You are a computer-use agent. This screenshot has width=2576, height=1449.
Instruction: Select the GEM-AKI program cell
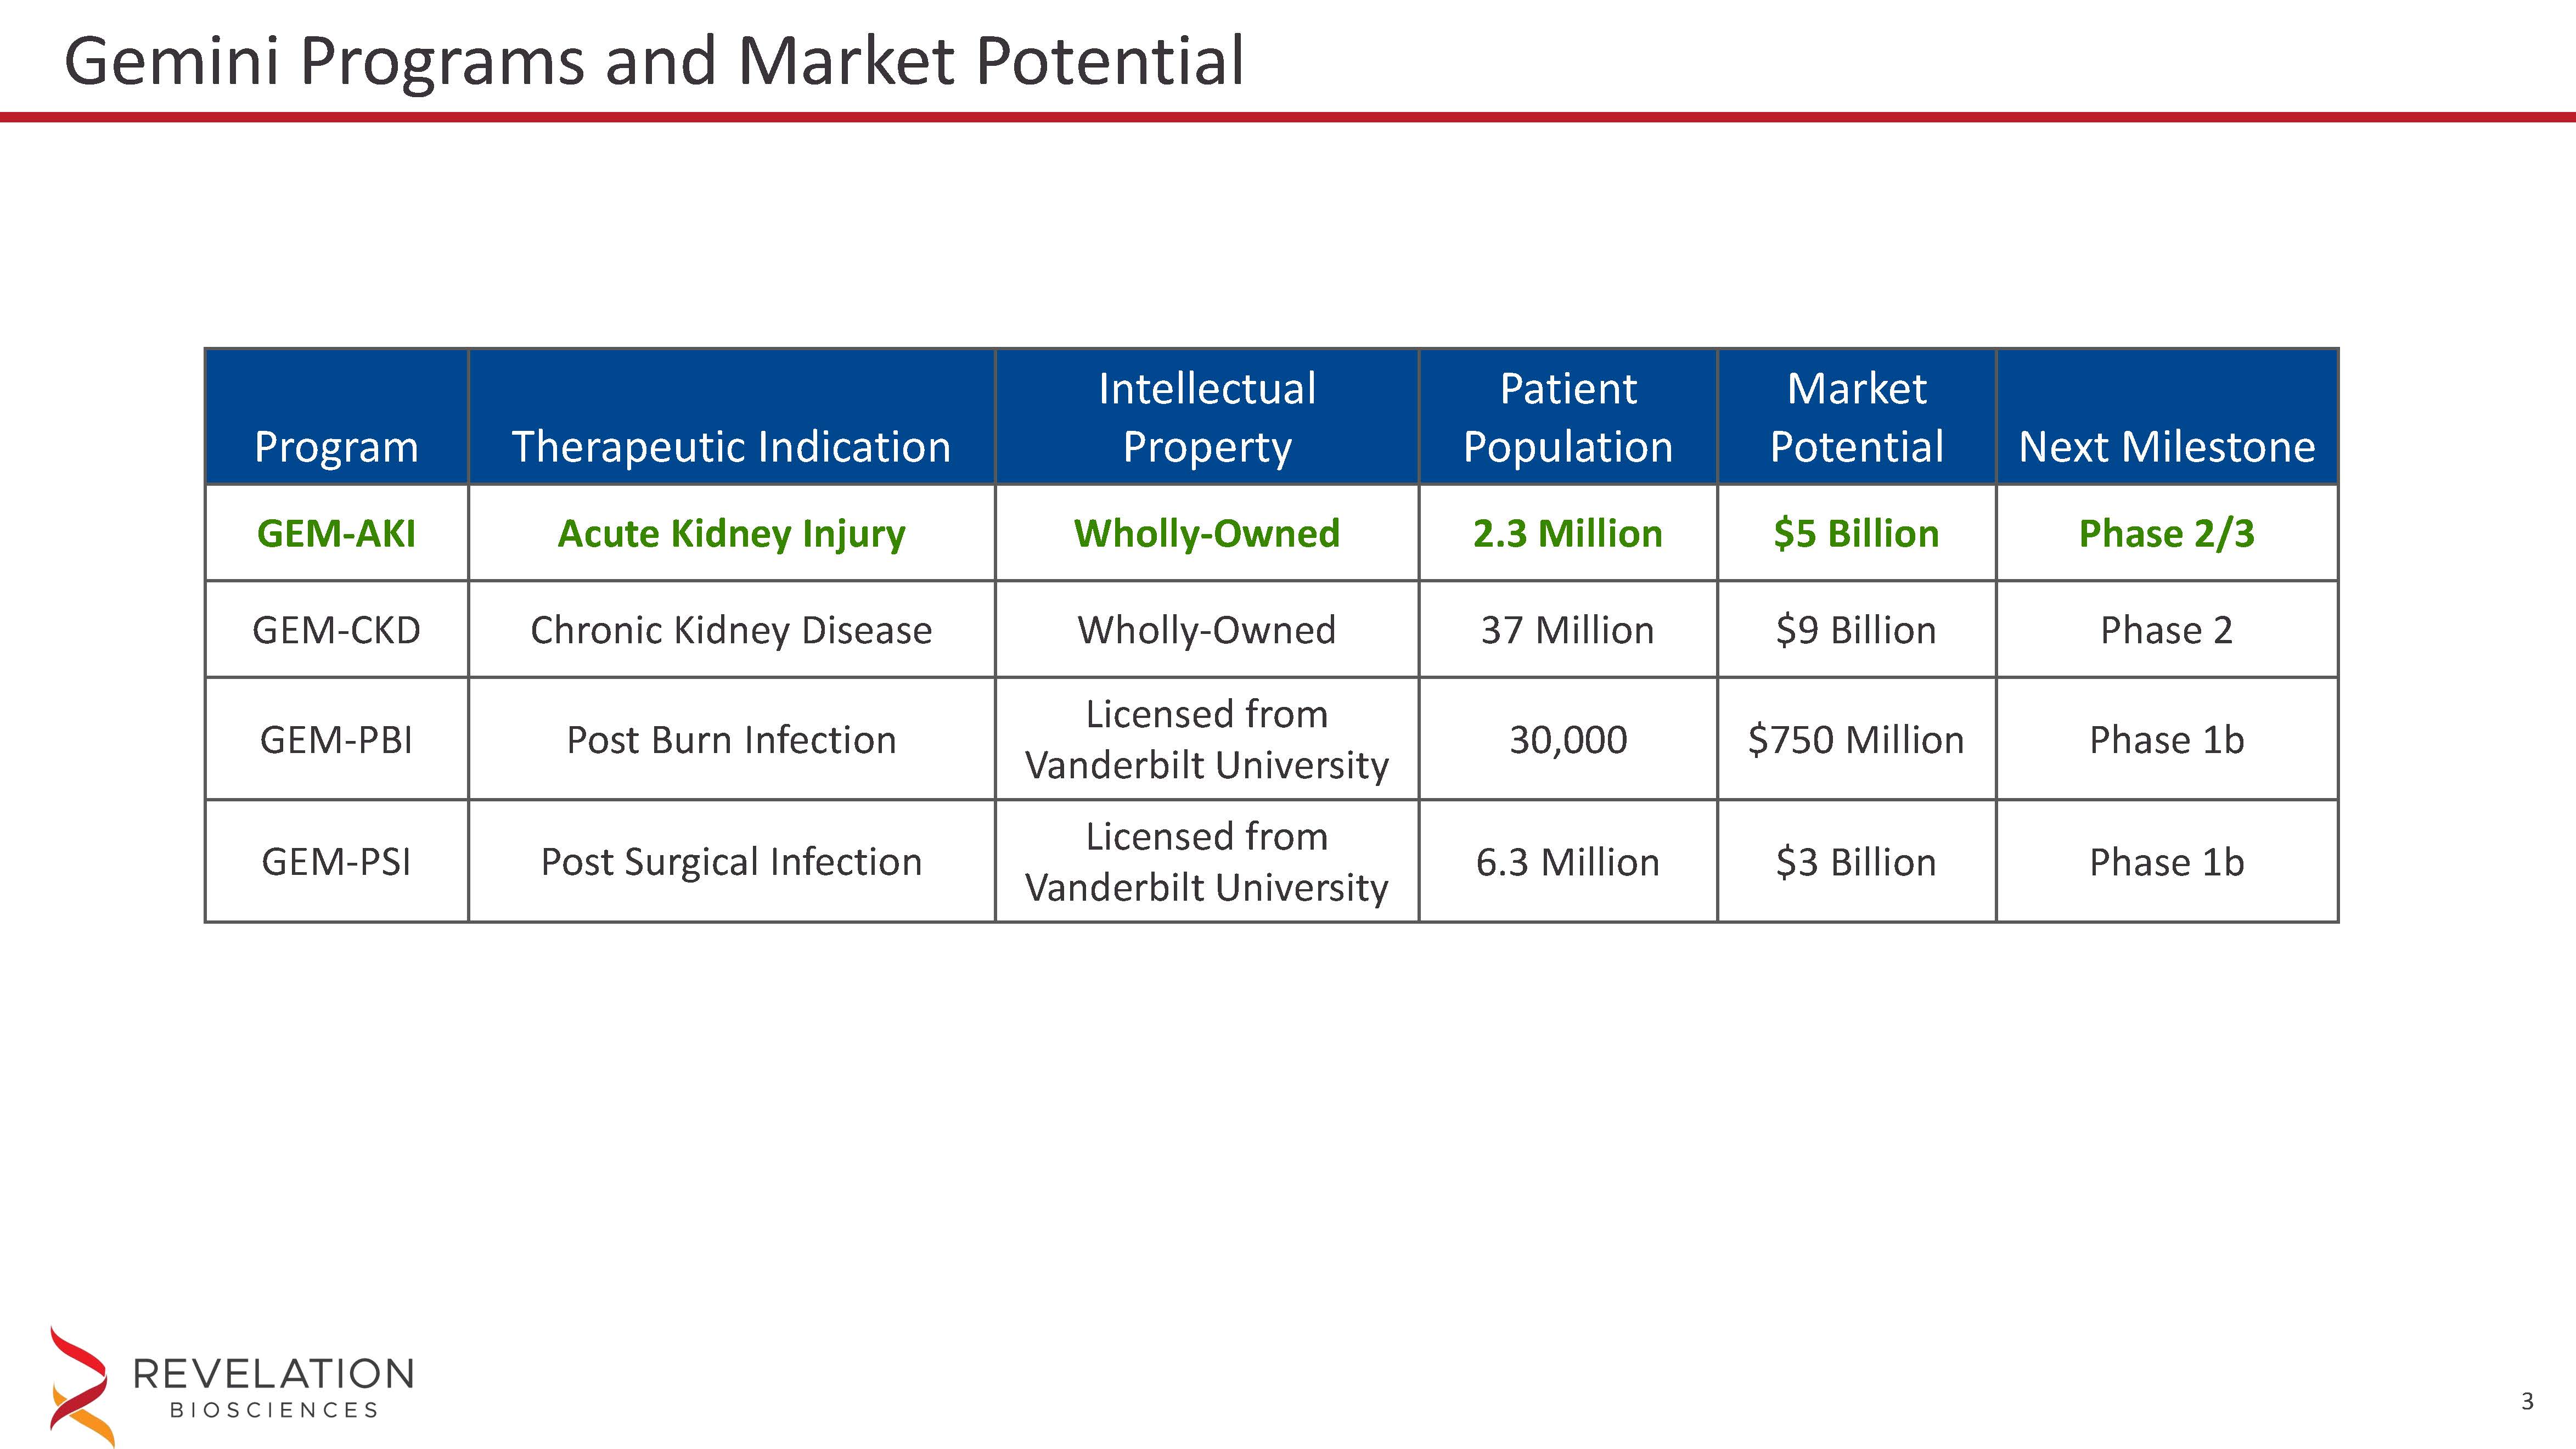coord(336,533)
